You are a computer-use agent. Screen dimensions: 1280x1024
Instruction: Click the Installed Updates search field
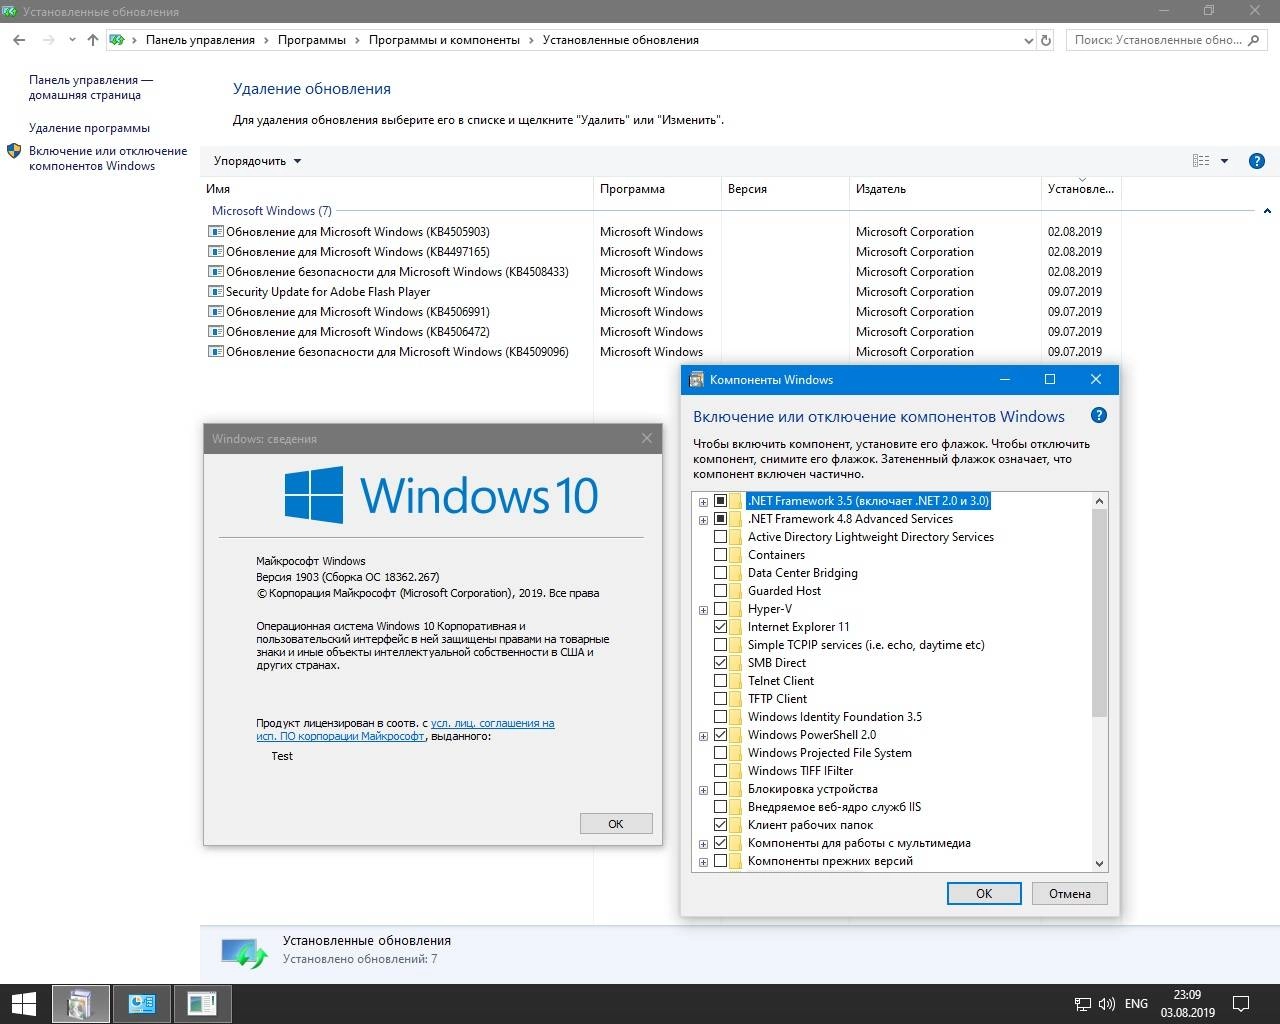click(1165, 40)
